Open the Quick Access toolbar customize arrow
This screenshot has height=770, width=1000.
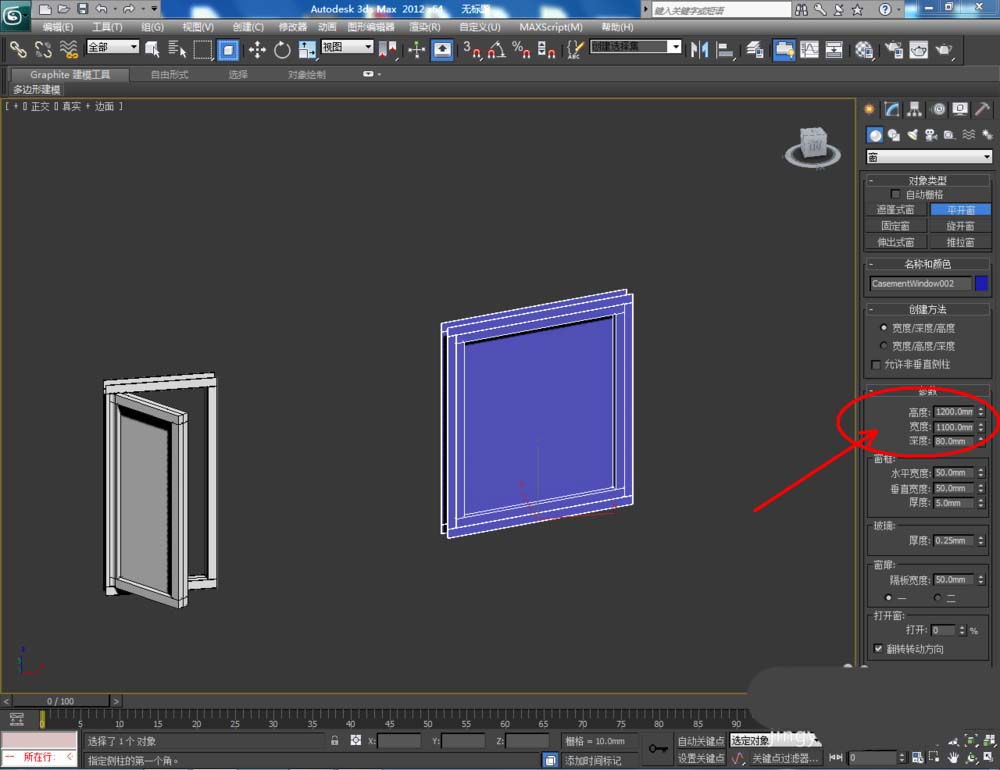pos(154,9)
